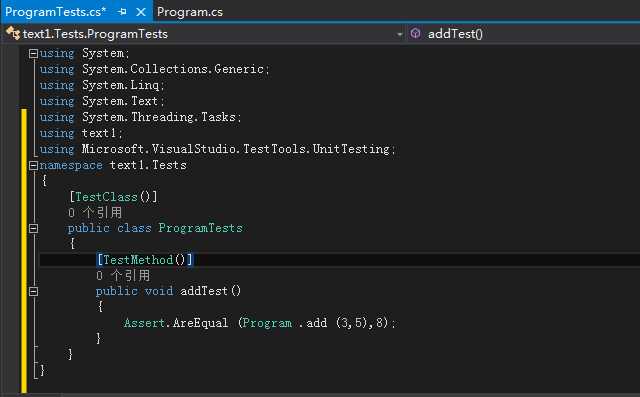Open the text1.Tests.ProgramTests class dropdown
Image resolution: width=640 pixels, height=397 pixels.
tap(204, 34)
